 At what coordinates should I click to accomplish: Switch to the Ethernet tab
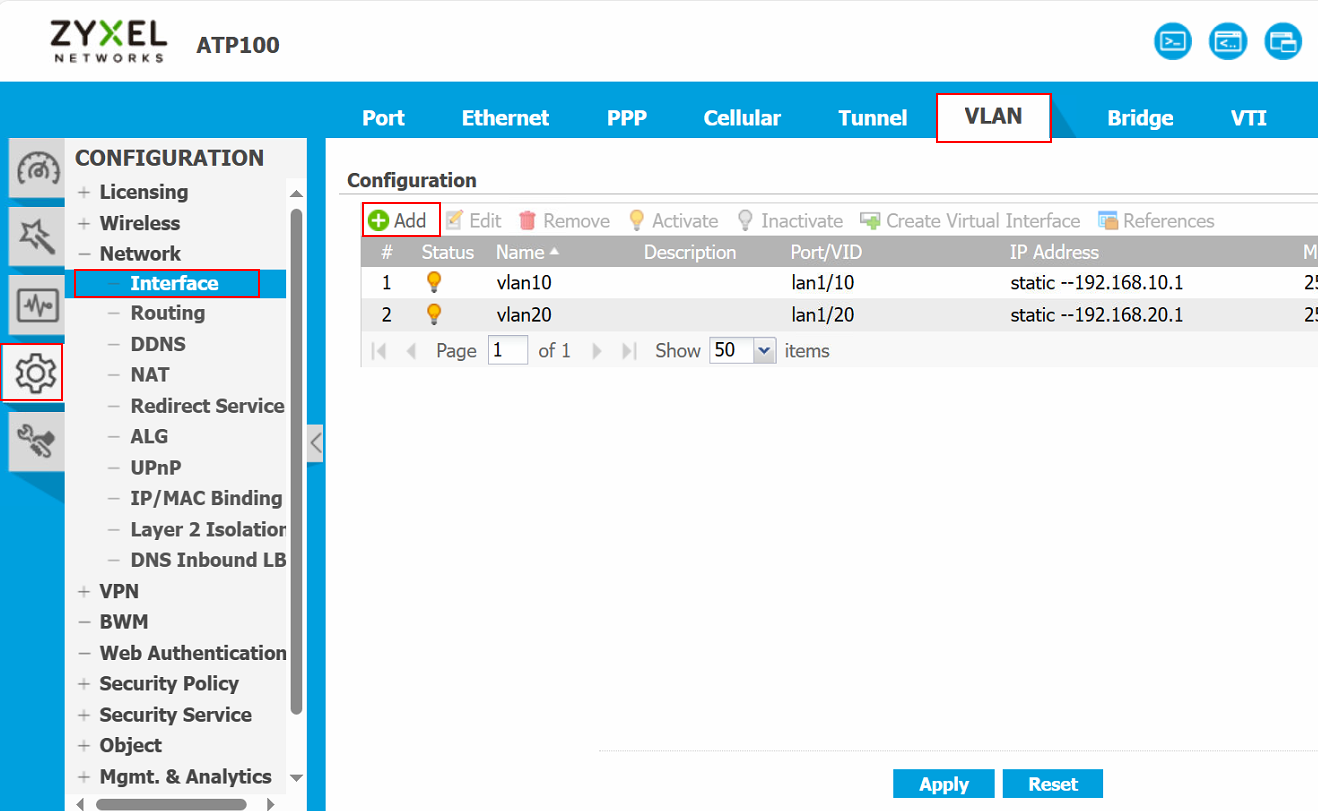505,118
